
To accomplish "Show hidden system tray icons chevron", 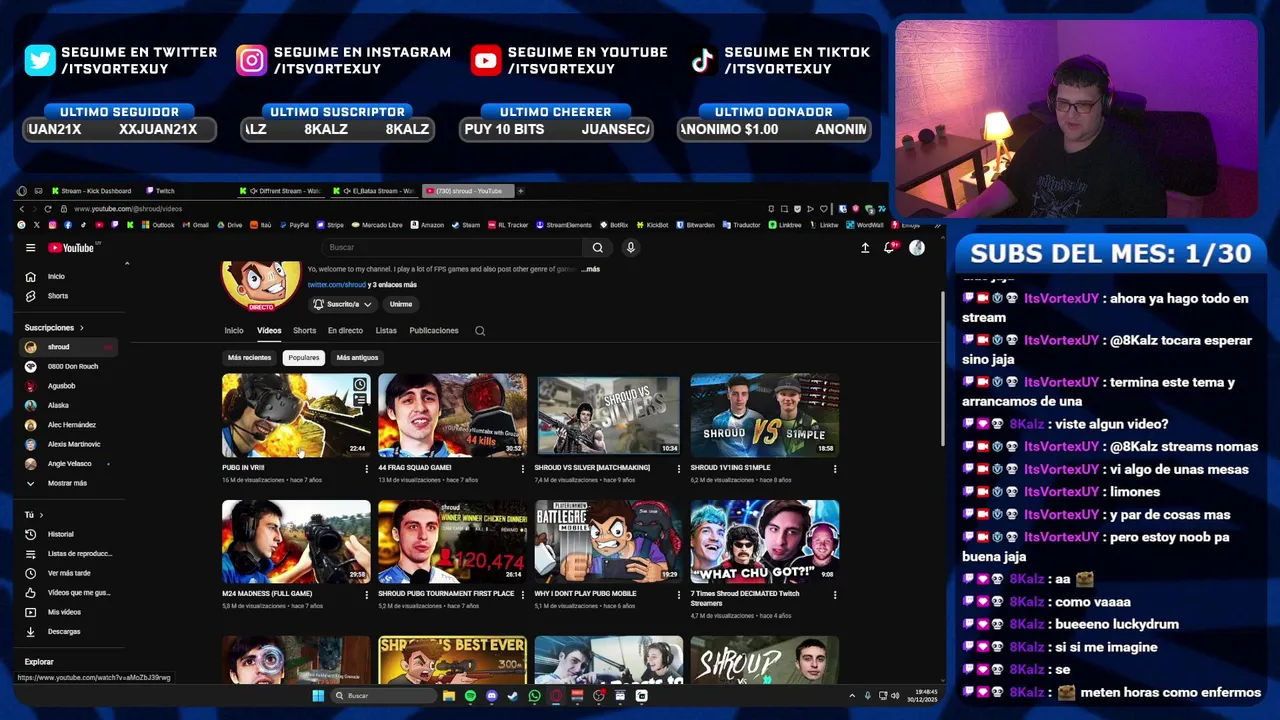I will click(x=852, y=695).
